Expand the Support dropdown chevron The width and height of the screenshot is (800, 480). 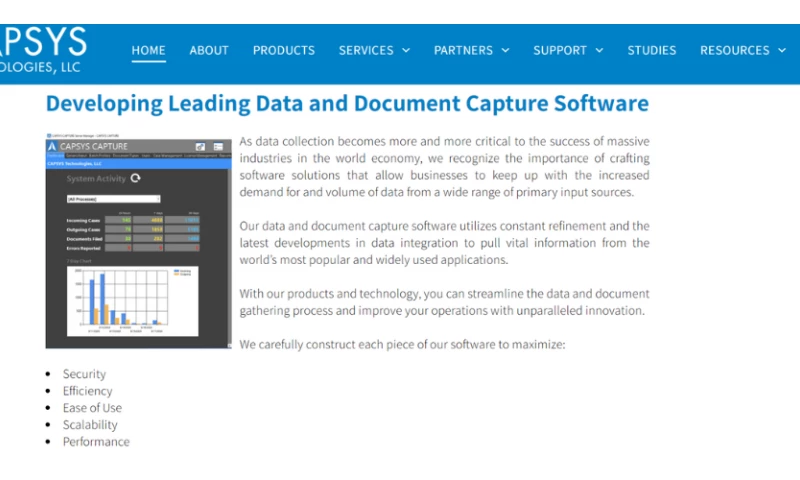(599, 50)
